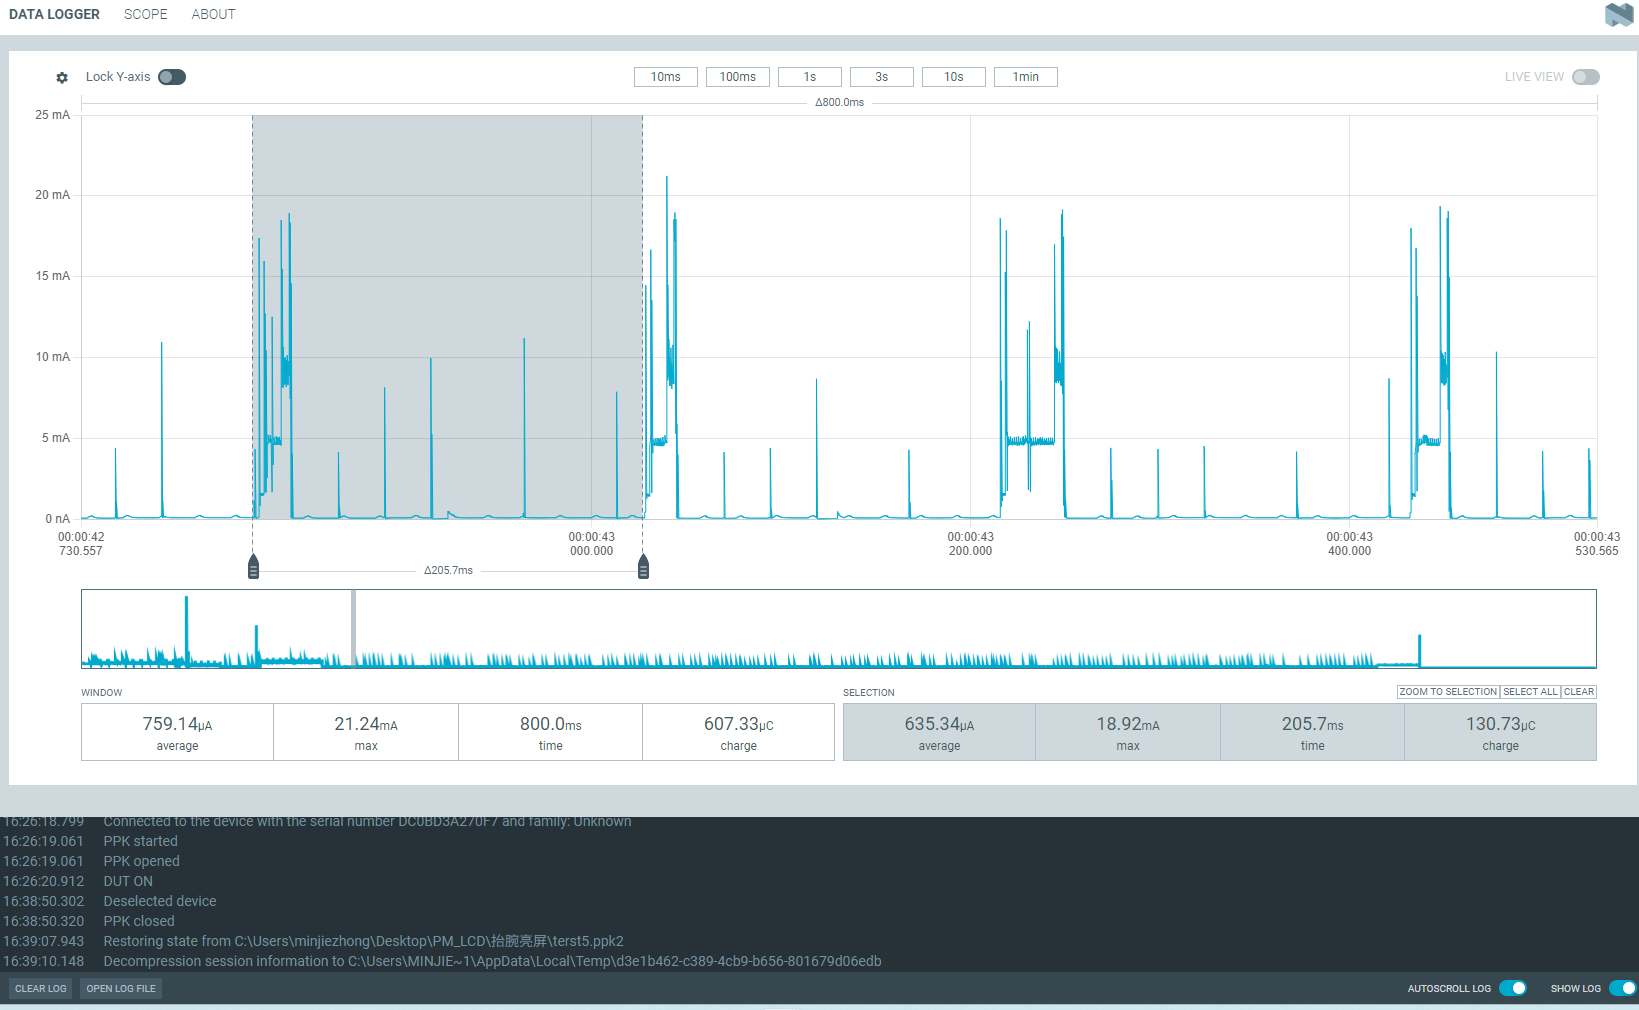The width and height of the screenshot is (1639, 1010).
Task: Toggle the Lock Y-axis switch
Action: pyautogui.click(x=172, y=77)
